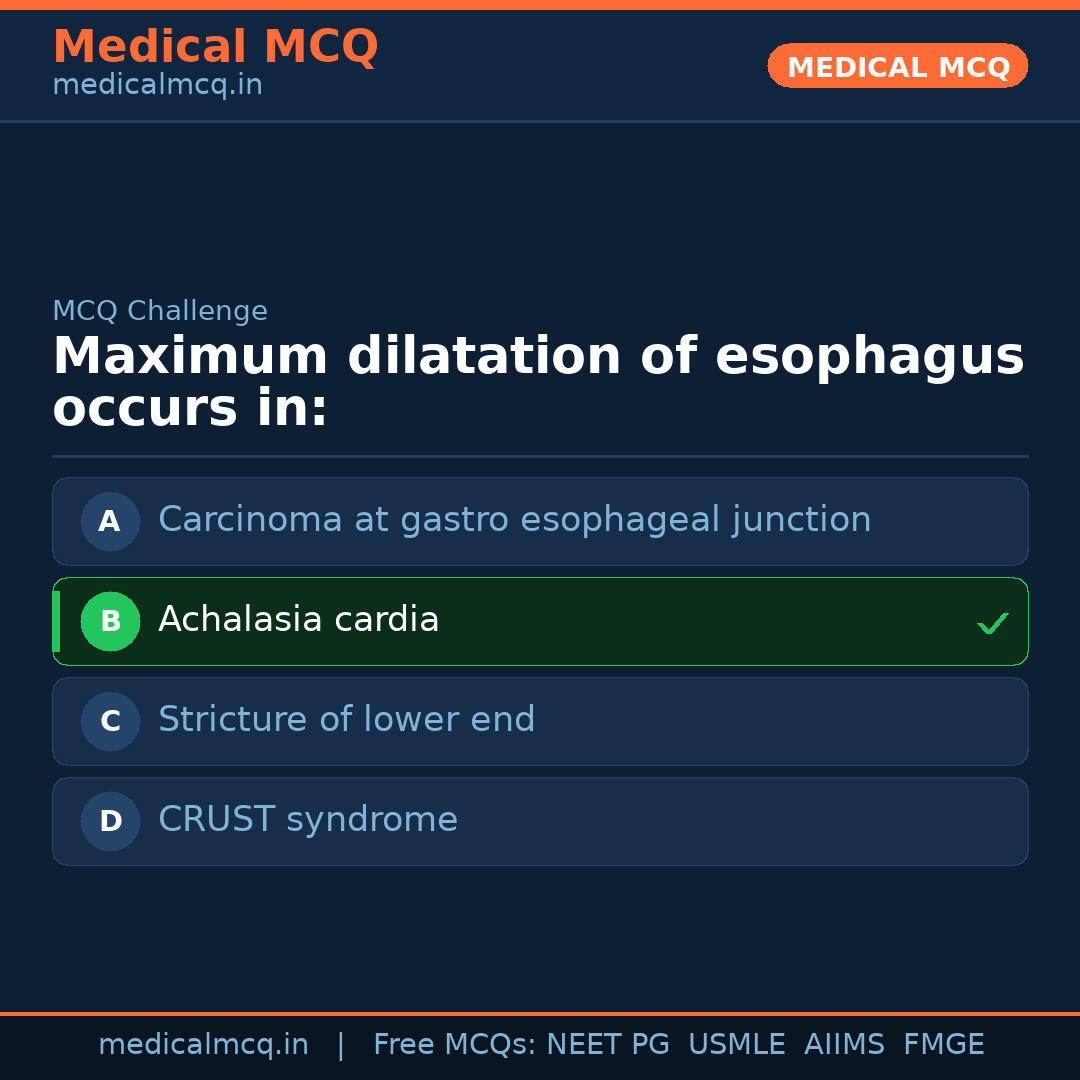
Task: Click the letter C option circle
Action: pyautogui.click(x=110, y=721)
